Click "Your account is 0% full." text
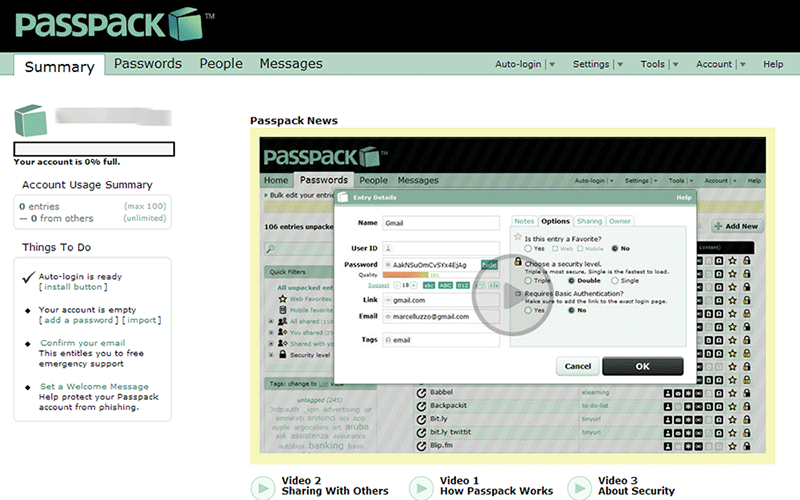800x500 pixels. click(x=67, y=162)
